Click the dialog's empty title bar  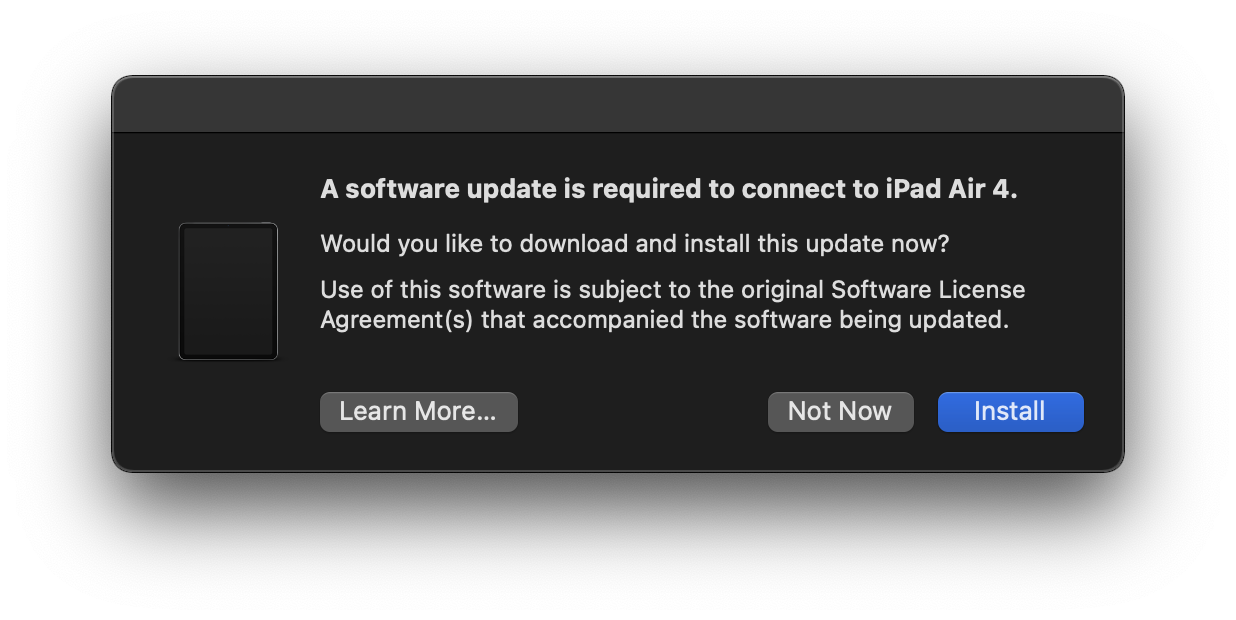pyautogui.click(x=617, y=105)
